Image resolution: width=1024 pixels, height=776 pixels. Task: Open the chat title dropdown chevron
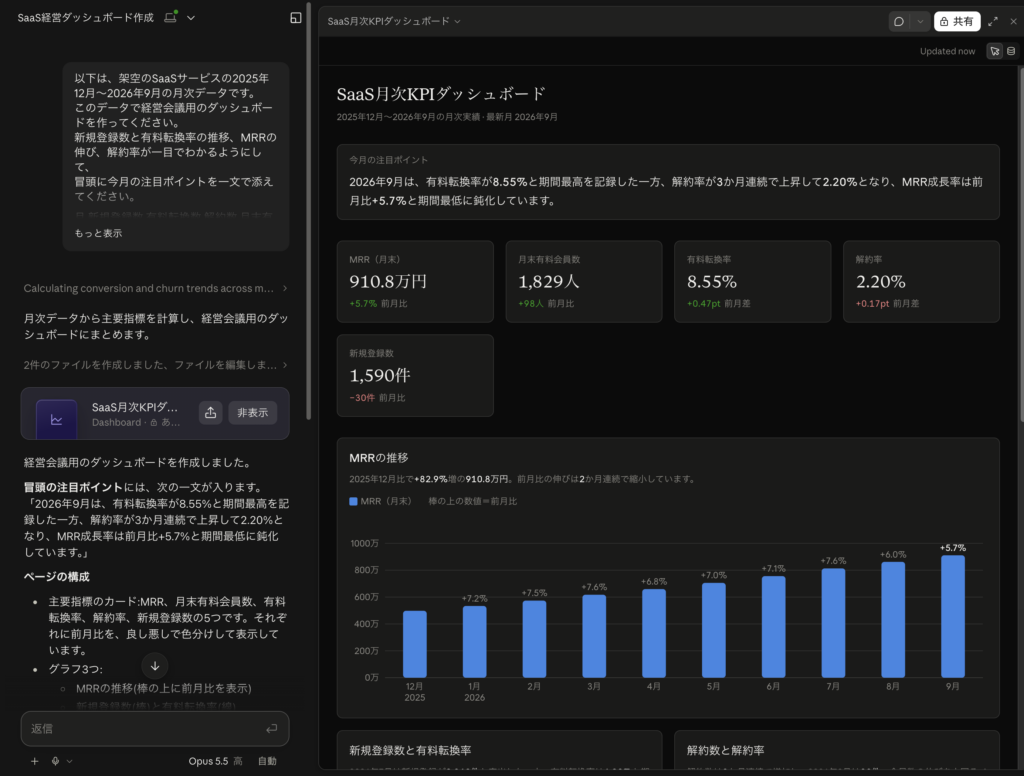[x=191, y=18]
